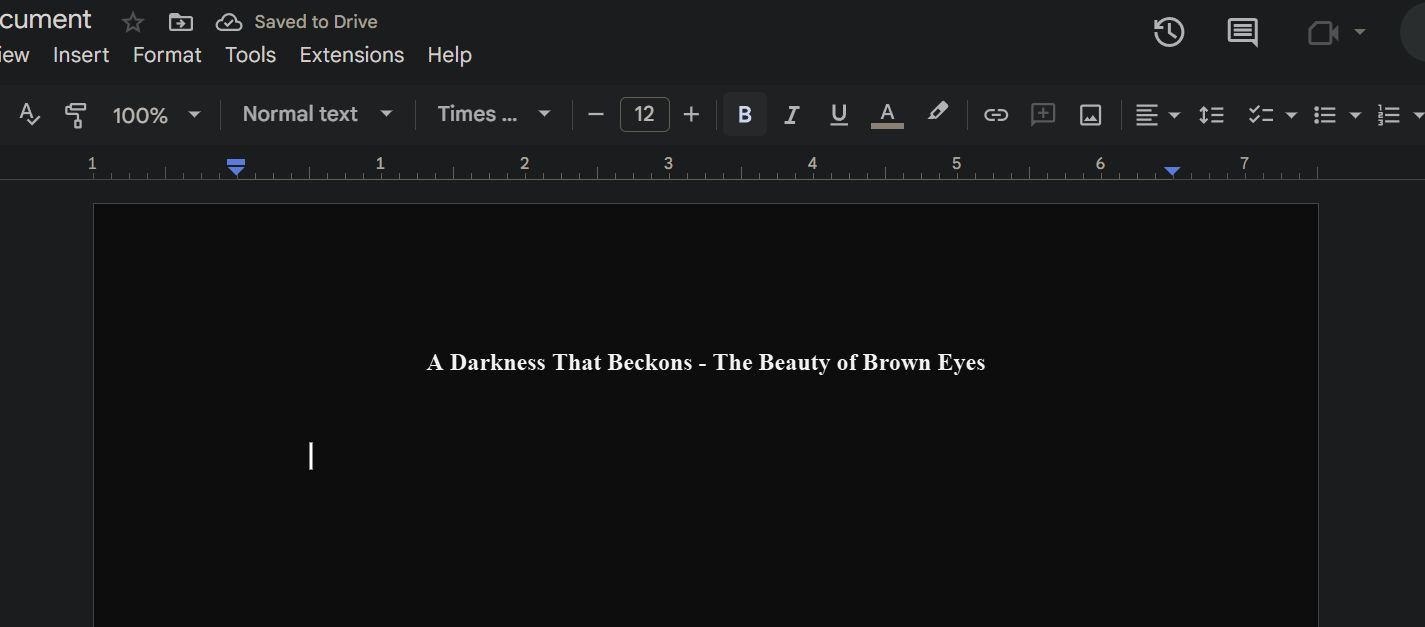This screenshot has width=1425, height=627.
Task: Open the zoom 100% dropdown
Action: pyautogui.click(x=156, y=115)
